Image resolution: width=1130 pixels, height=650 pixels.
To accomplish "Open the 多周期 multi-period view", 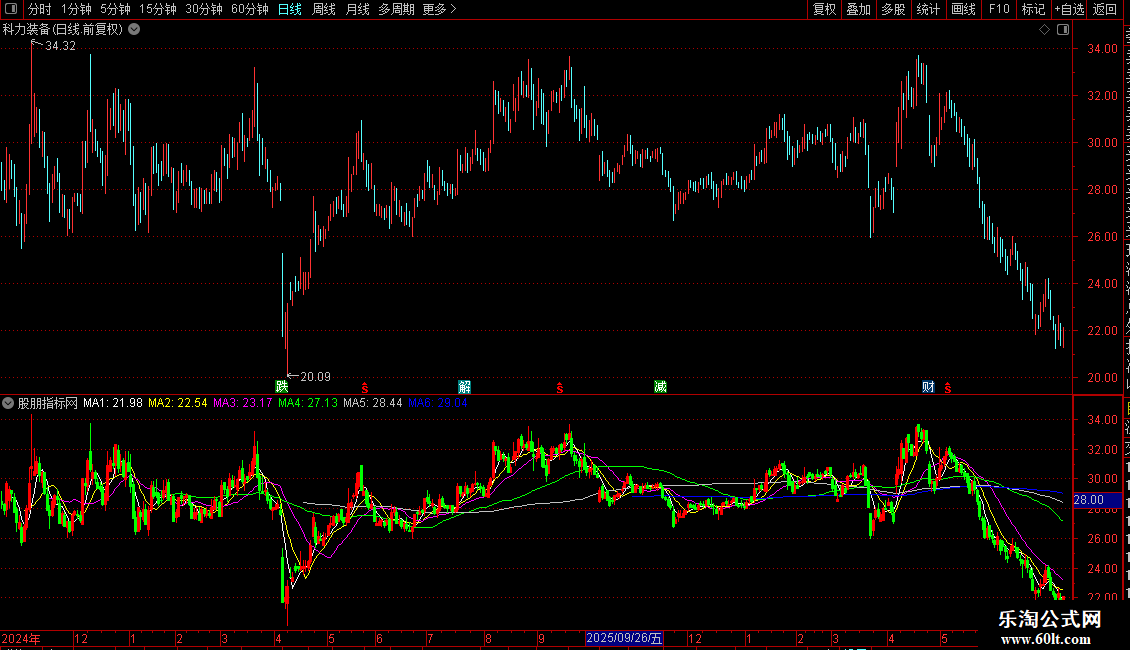I will 396,9.
